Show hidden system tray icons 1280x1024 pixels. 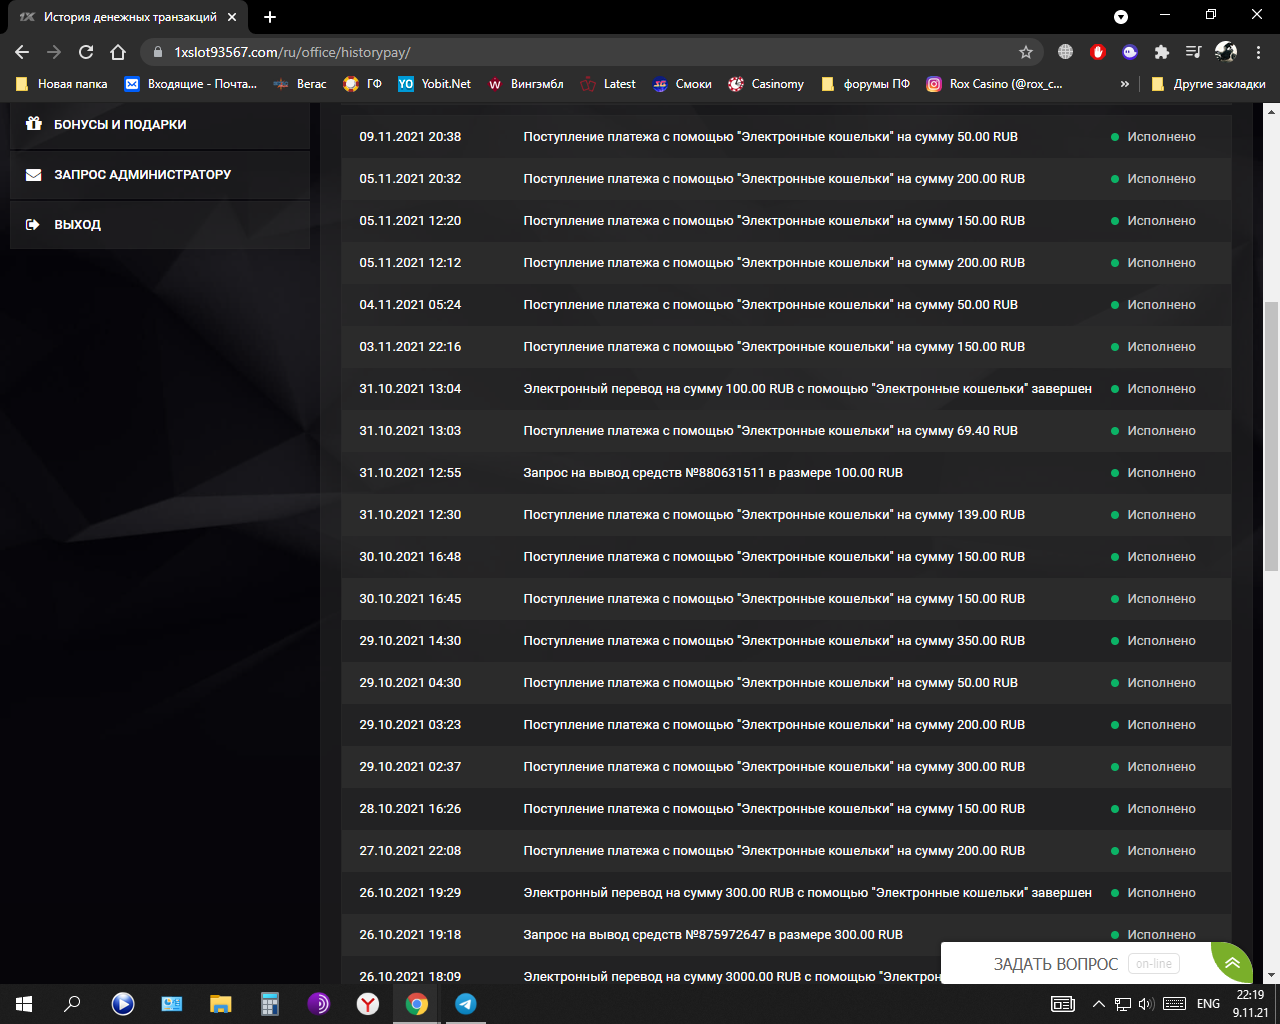1099,1004
